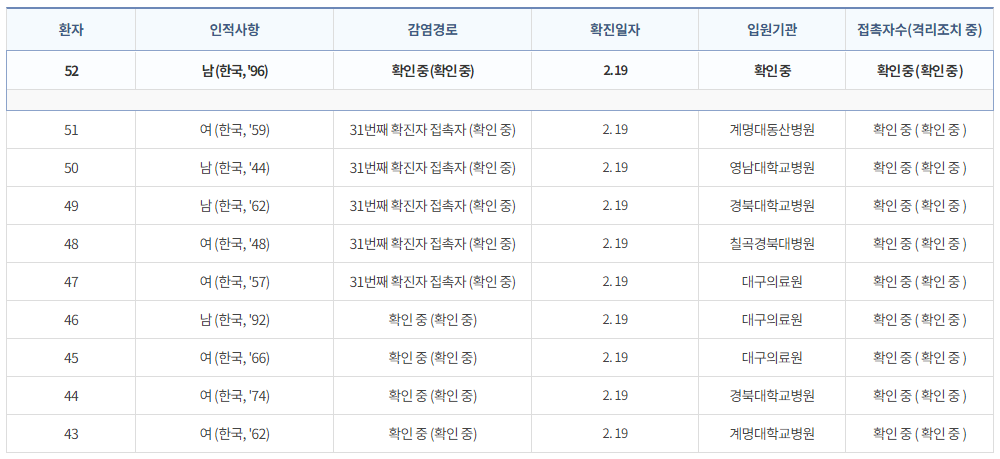
Task: Click the 확진일자 column header
Action: click(x=615, y=30)
